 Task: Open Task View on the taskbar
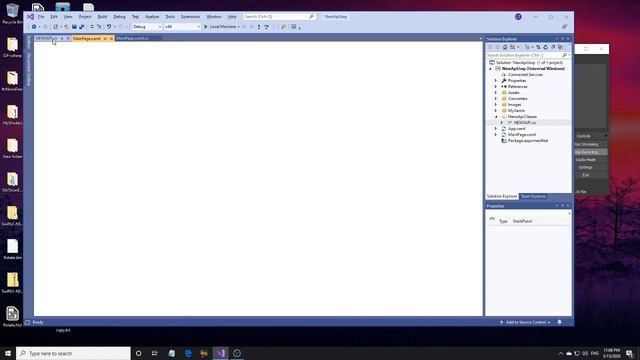155,353
